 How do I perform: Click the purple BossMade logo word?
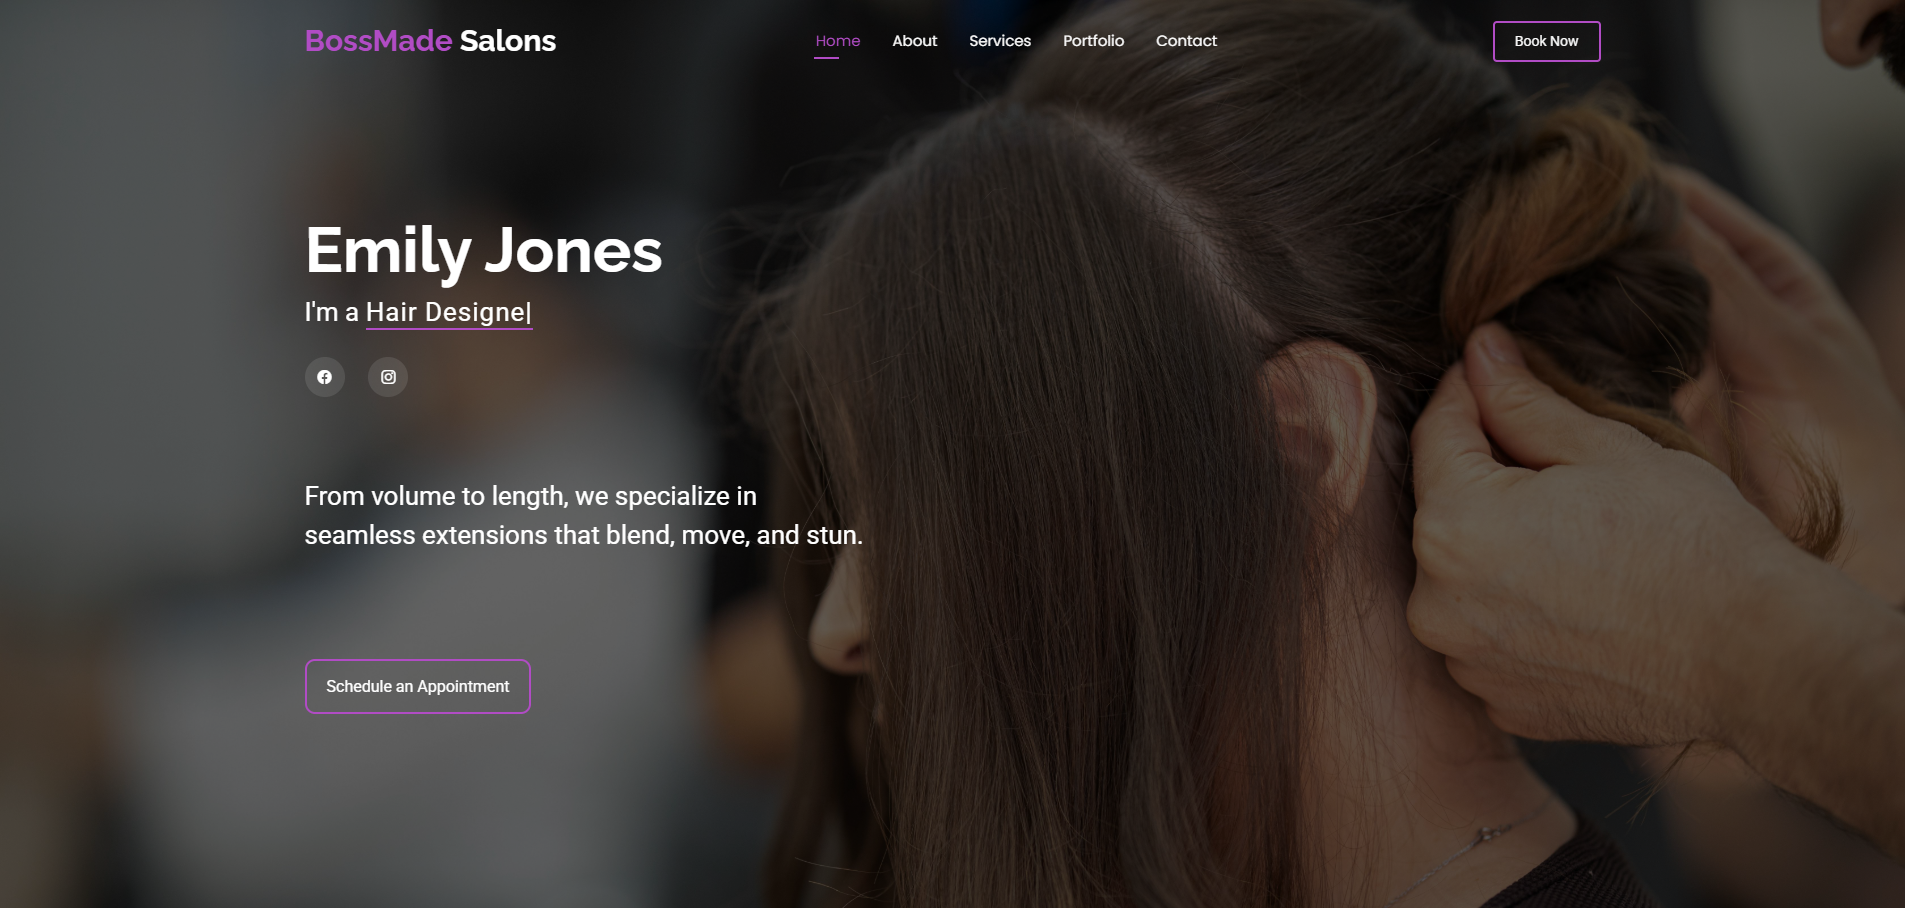(x=379, y=41)
